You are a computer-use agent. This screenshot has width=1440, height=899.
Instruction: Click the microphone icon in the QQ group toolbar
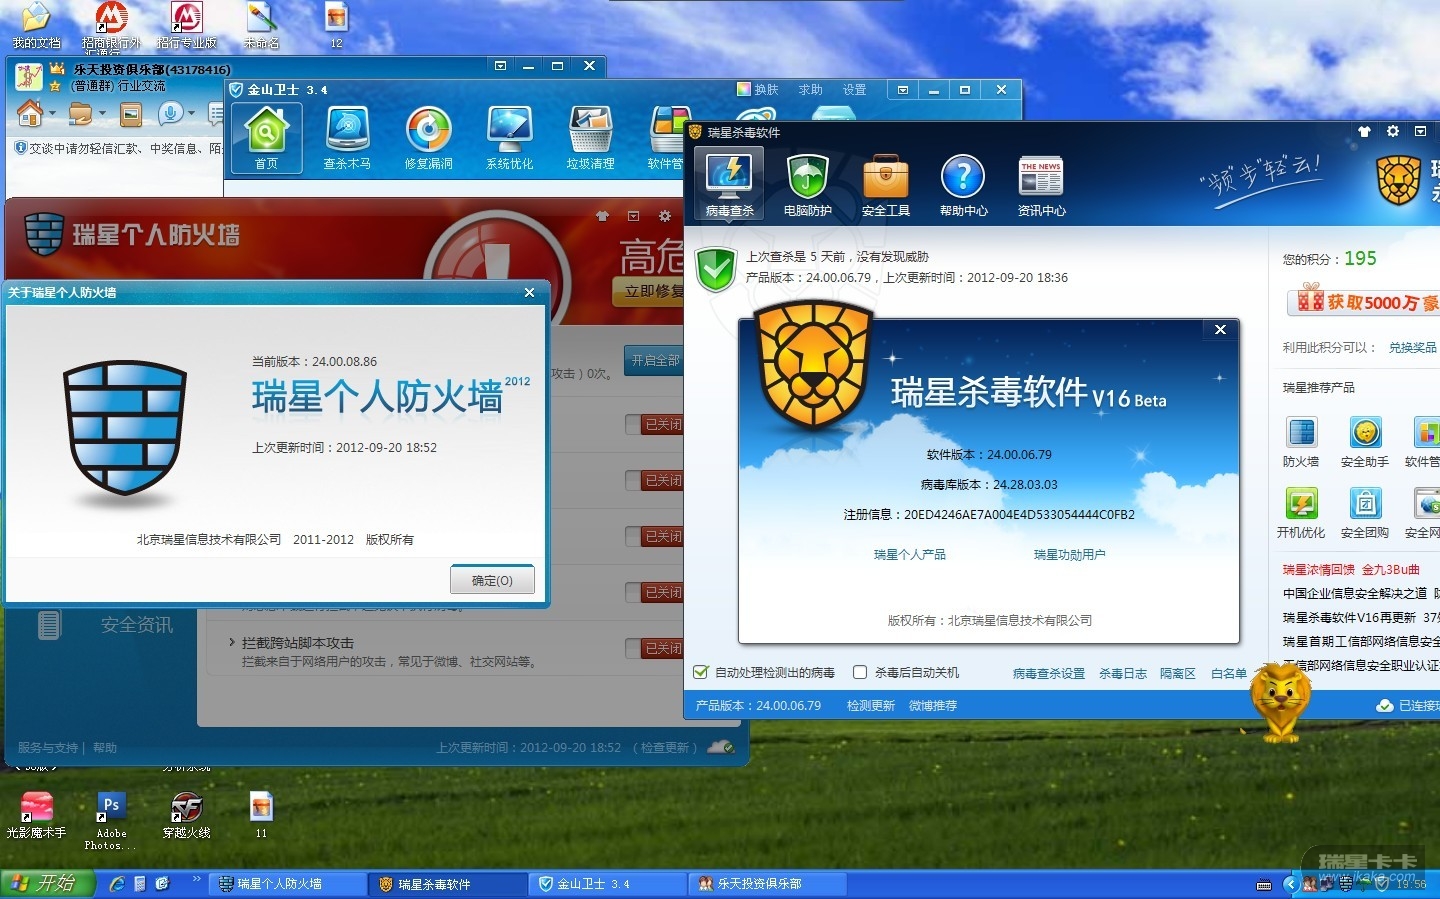click(170, 113)
